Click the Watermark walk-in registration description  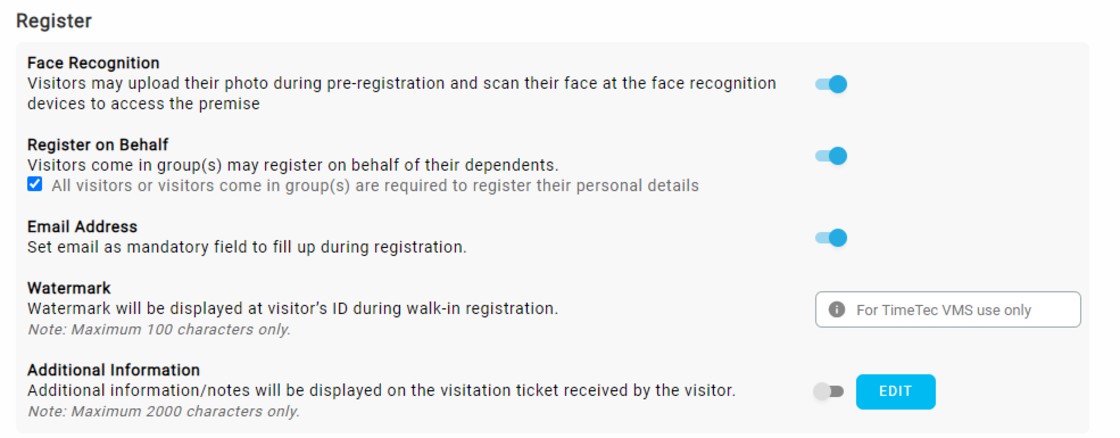click(292, 309)
